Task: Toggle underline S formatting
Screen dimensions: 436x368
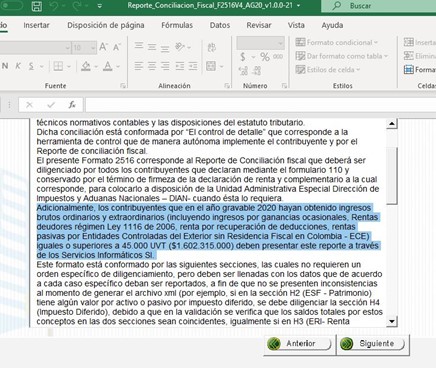Action: (x=31, y=66)
